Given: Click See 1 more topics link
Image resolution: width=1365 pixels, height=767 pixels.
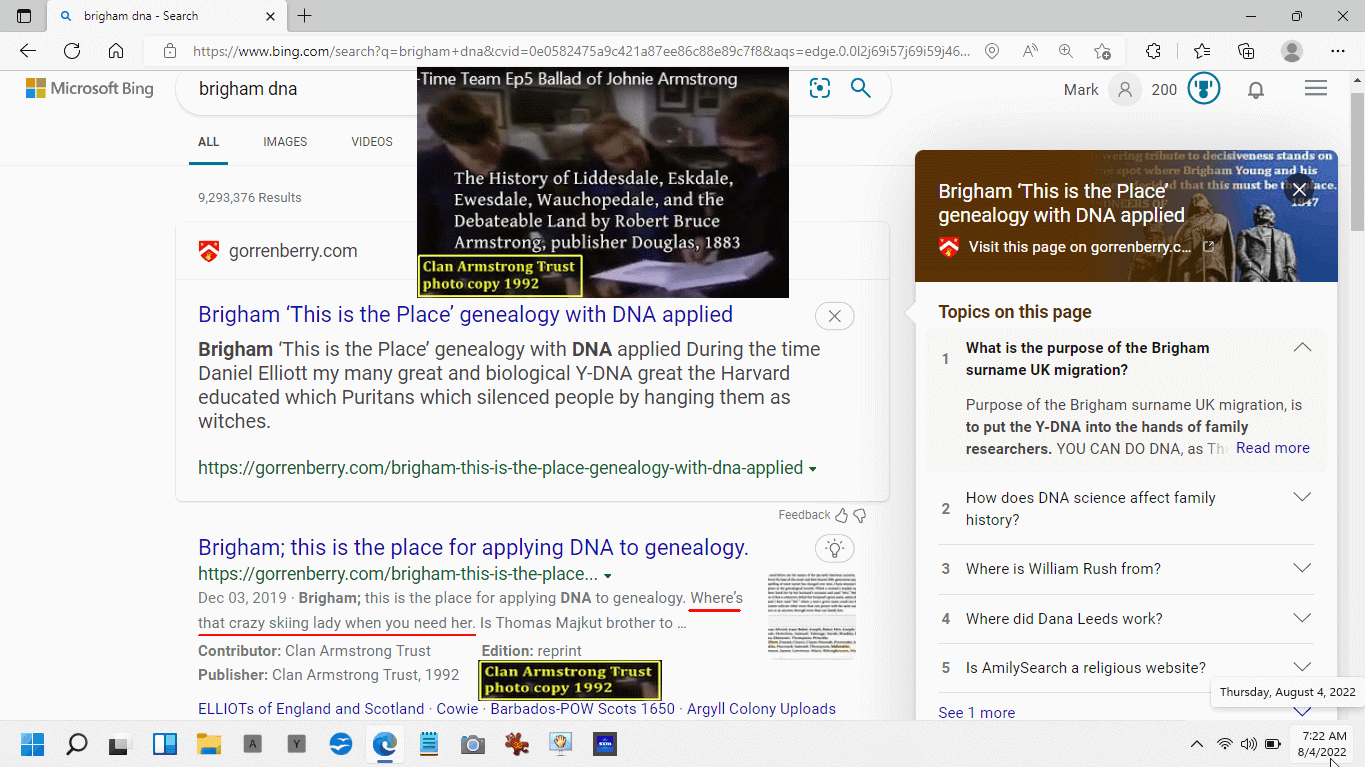Looking at the screenshot, I should (x=976, y=712).
